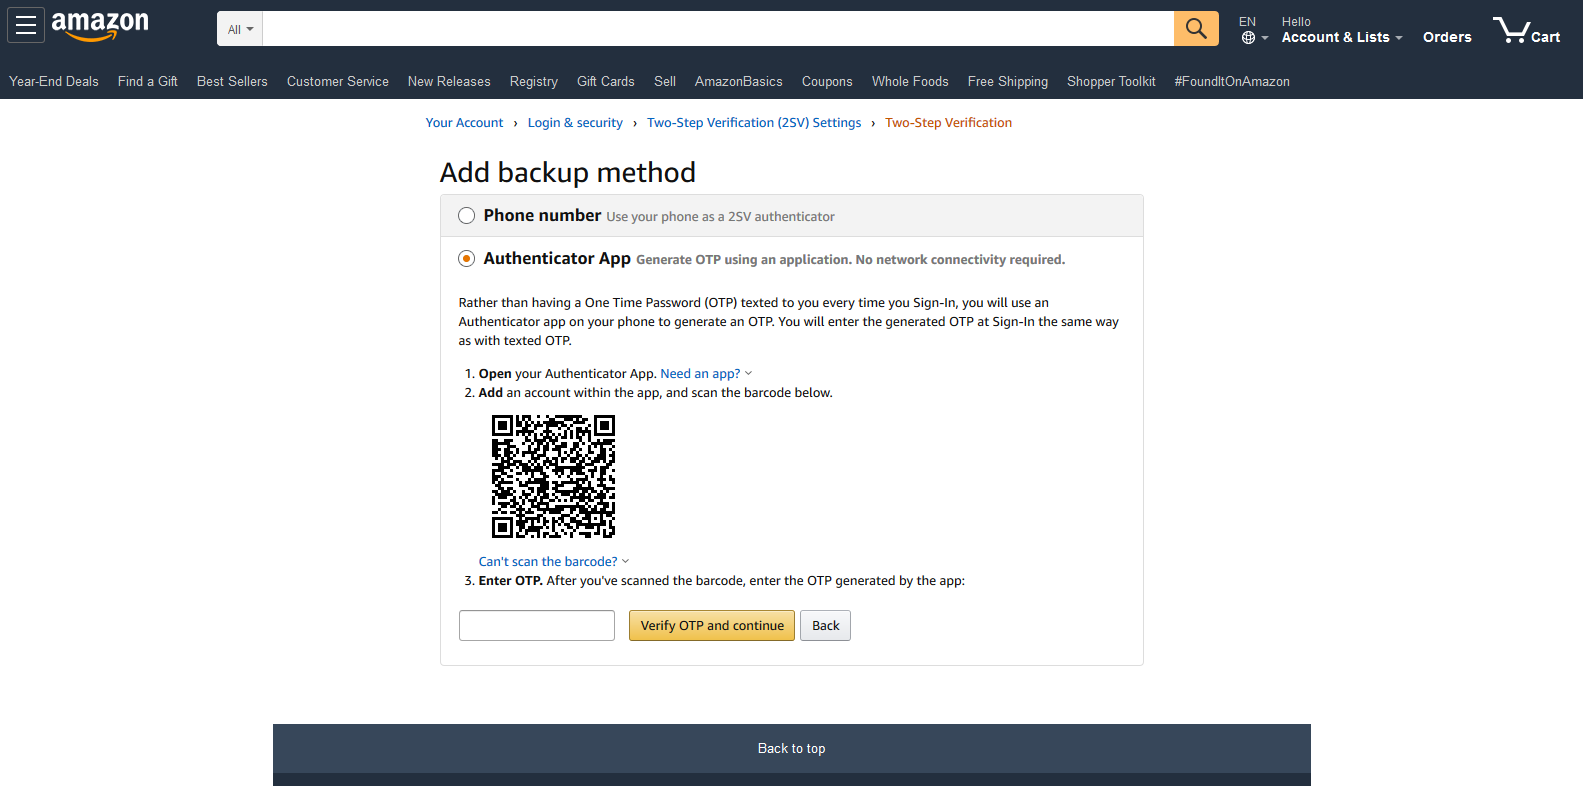
Task: Click the OTP code input field
Action: pos(537,626)
